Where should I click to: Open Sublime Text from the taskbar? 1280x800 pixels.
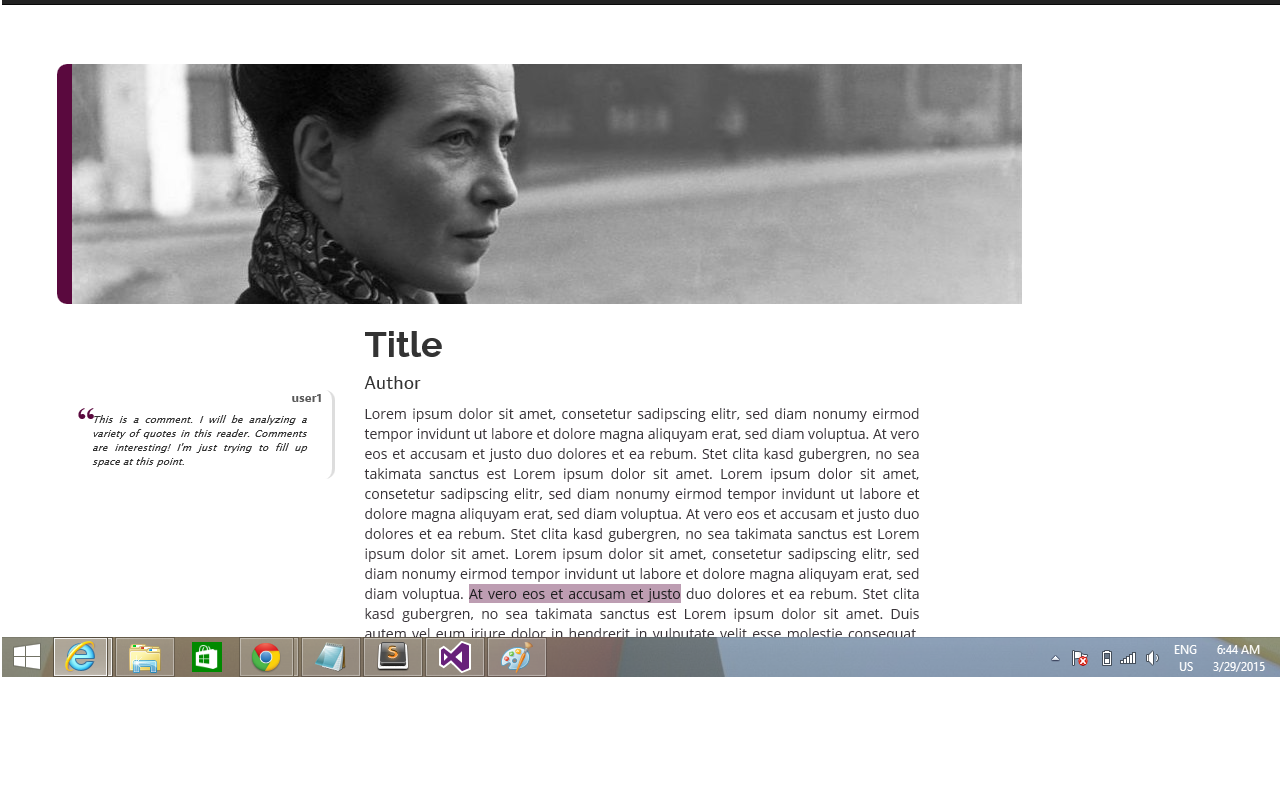[393, 657]
